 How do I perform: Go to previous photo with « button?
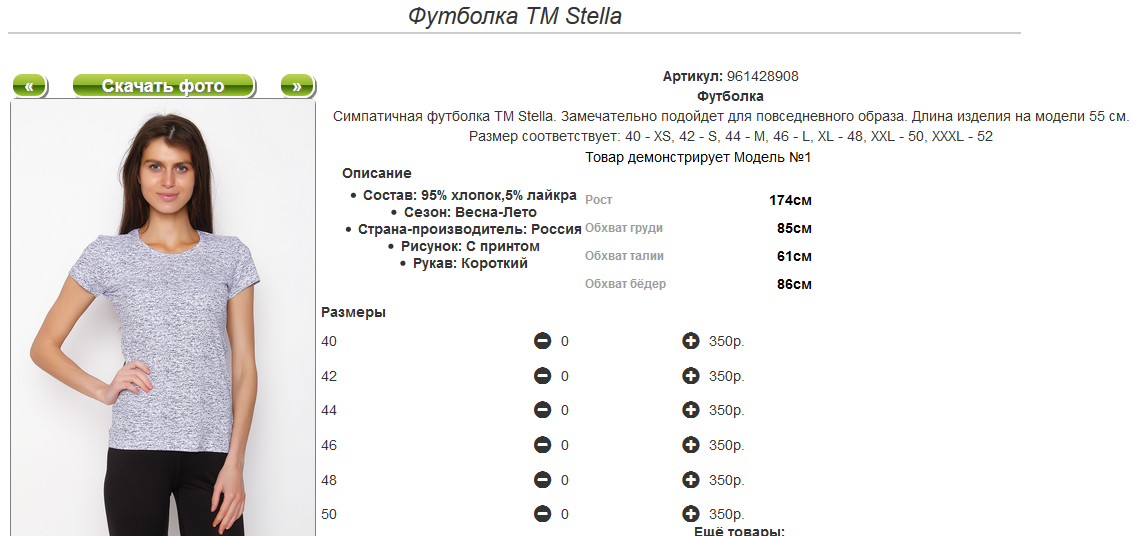(x=30, y=86)
